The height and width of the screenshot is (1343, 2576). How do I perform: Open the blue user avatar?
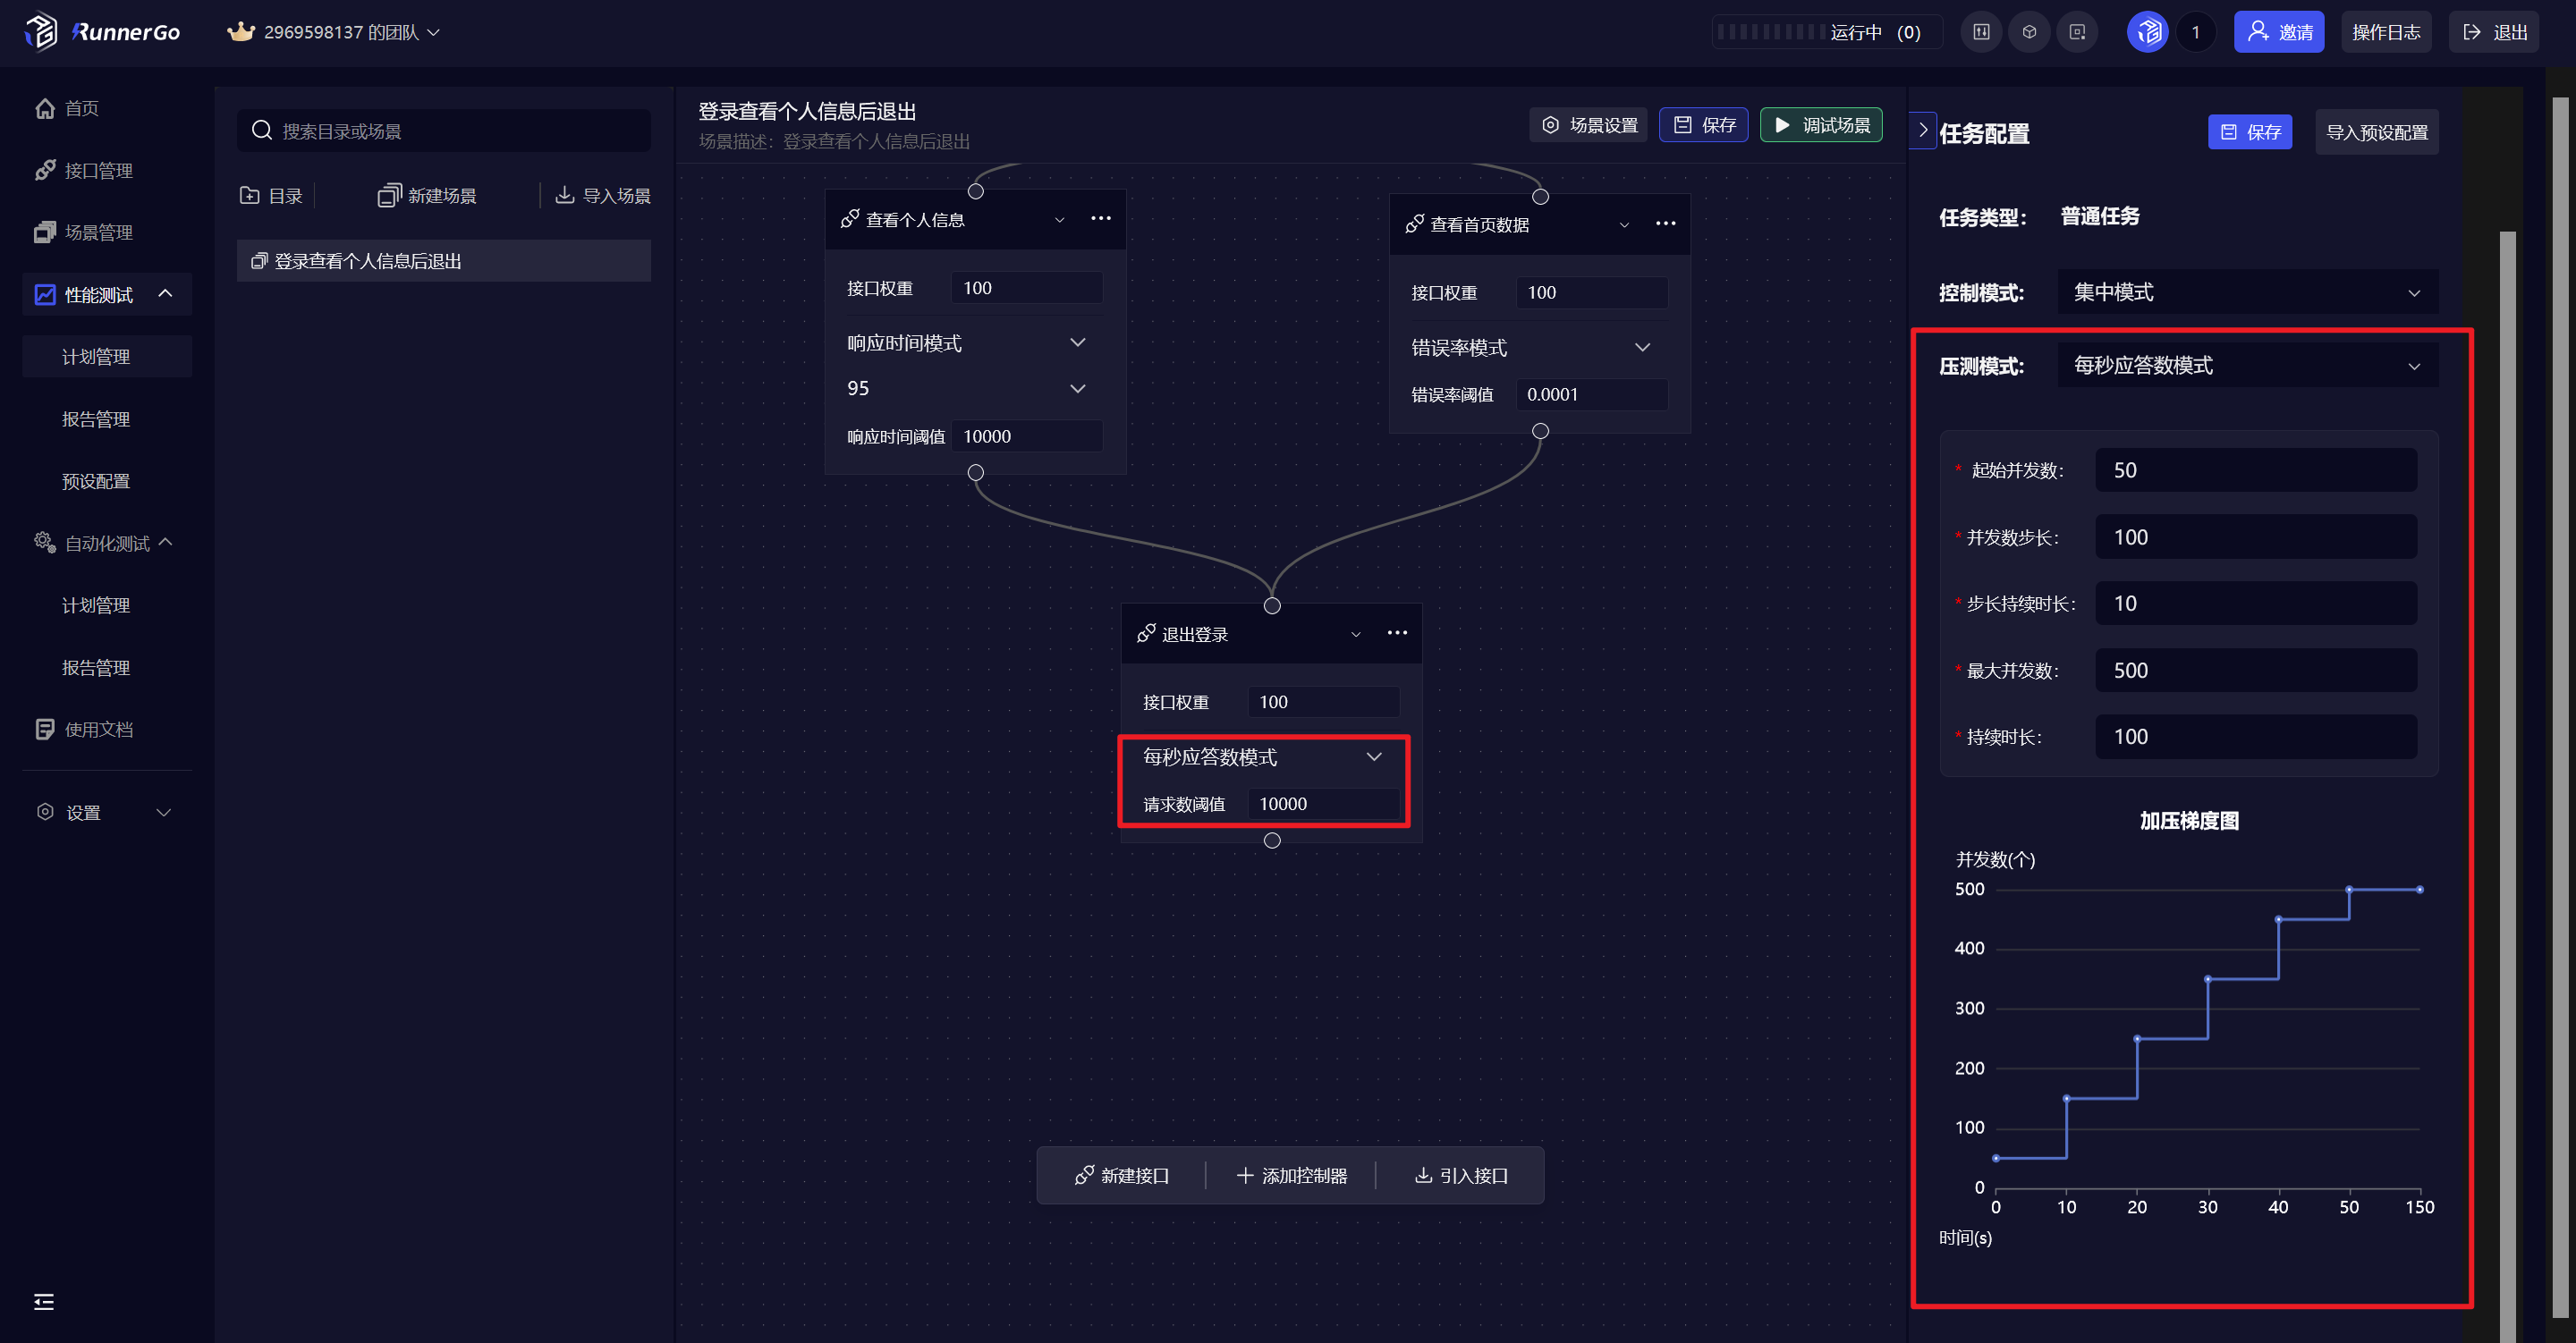(2147, 32)
